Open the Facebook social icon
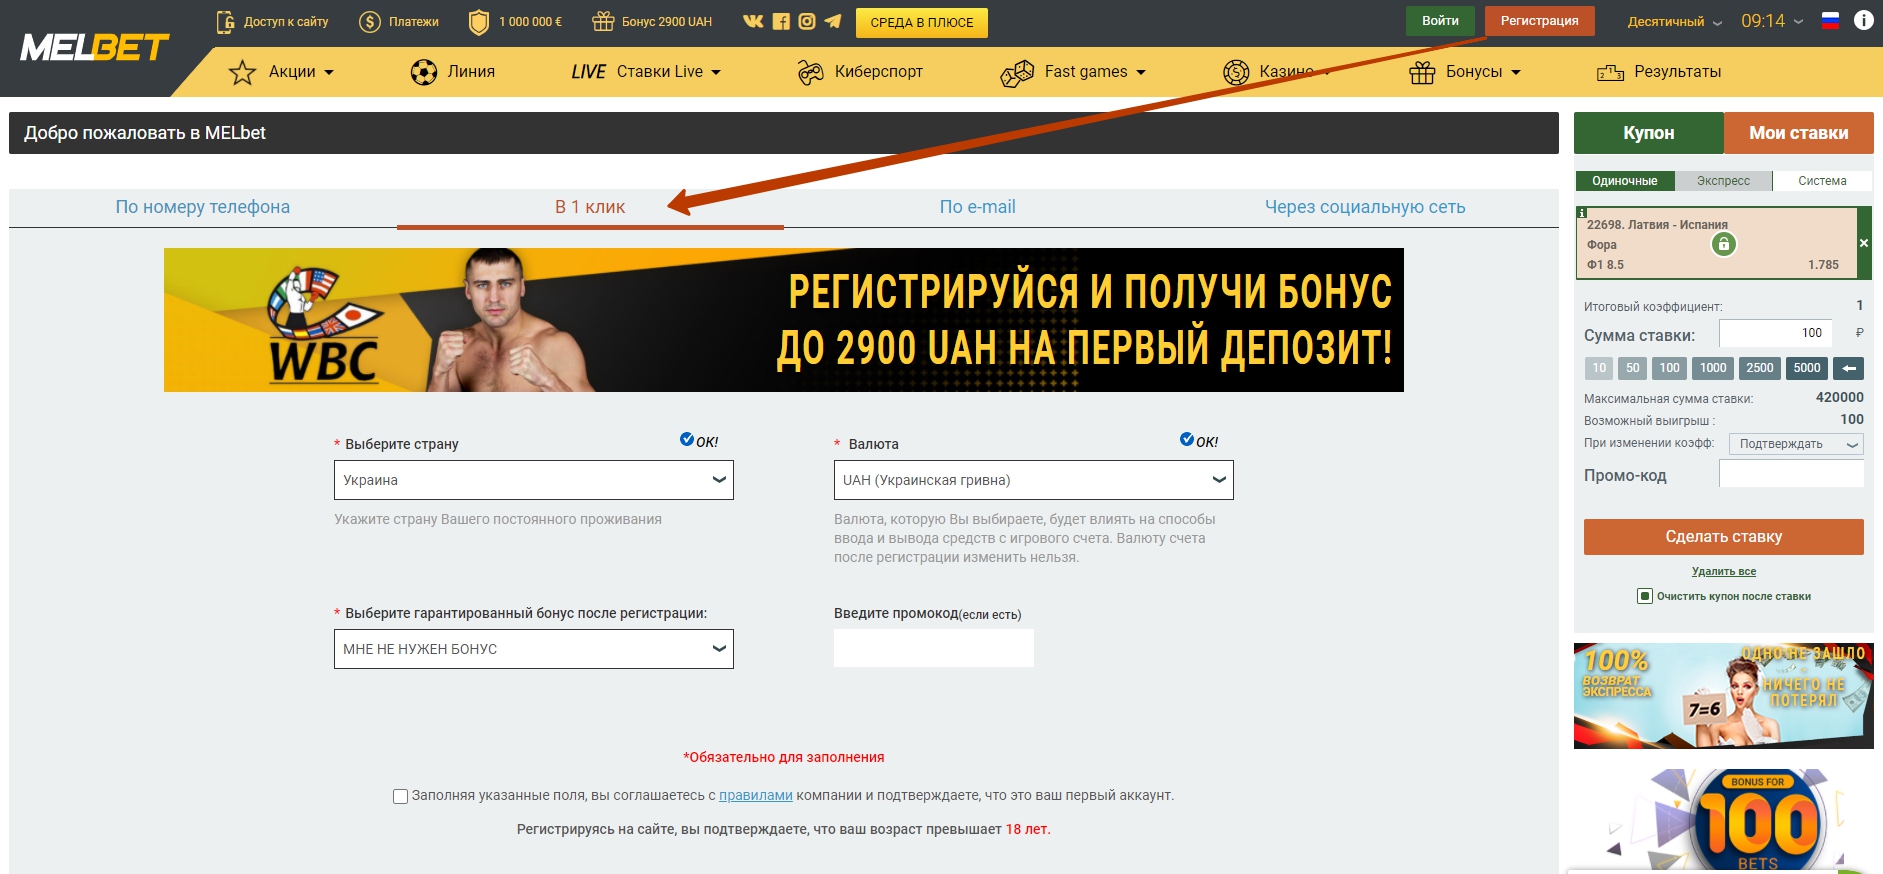 pos(781,21)
